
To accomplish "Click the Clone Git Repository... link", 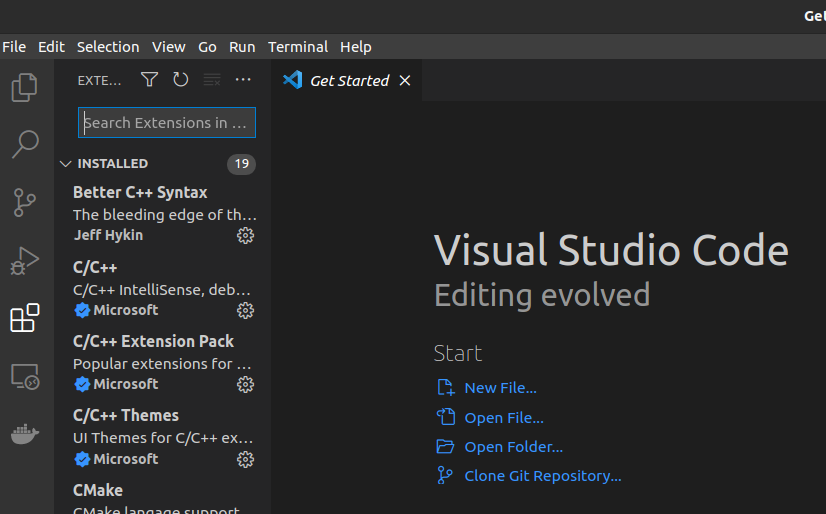I will point(543,476).
